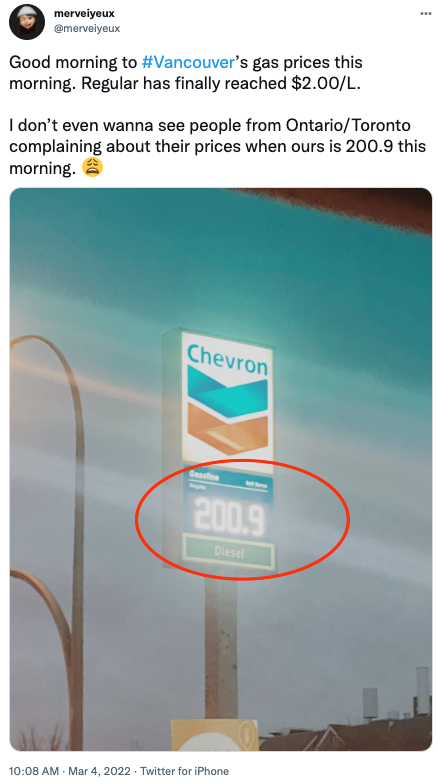
Task: Click the Gasoline label on the sign
Action: 203,477
